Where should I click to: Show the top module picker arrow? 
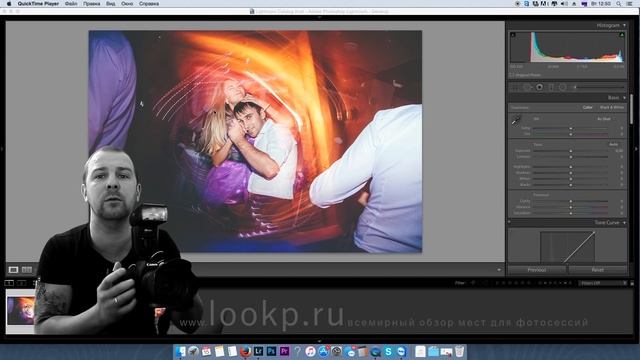click(320, 17)
